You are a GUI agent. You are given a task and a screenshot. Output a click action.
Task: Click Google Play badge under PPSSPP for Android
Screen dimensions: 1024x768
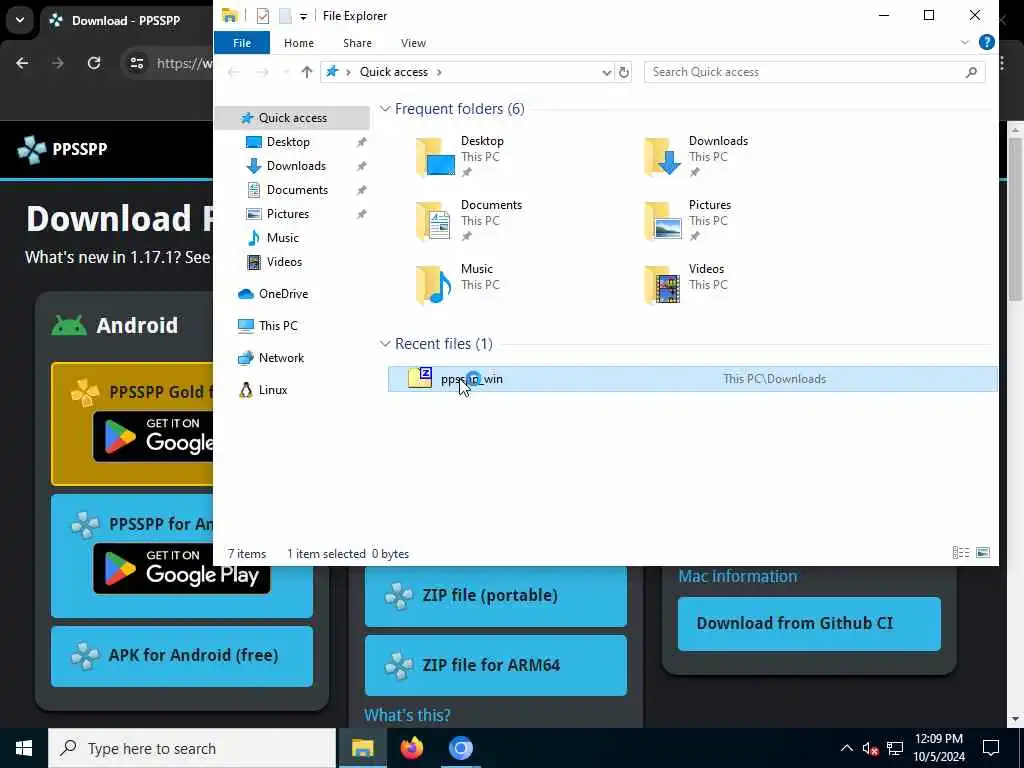182,568
